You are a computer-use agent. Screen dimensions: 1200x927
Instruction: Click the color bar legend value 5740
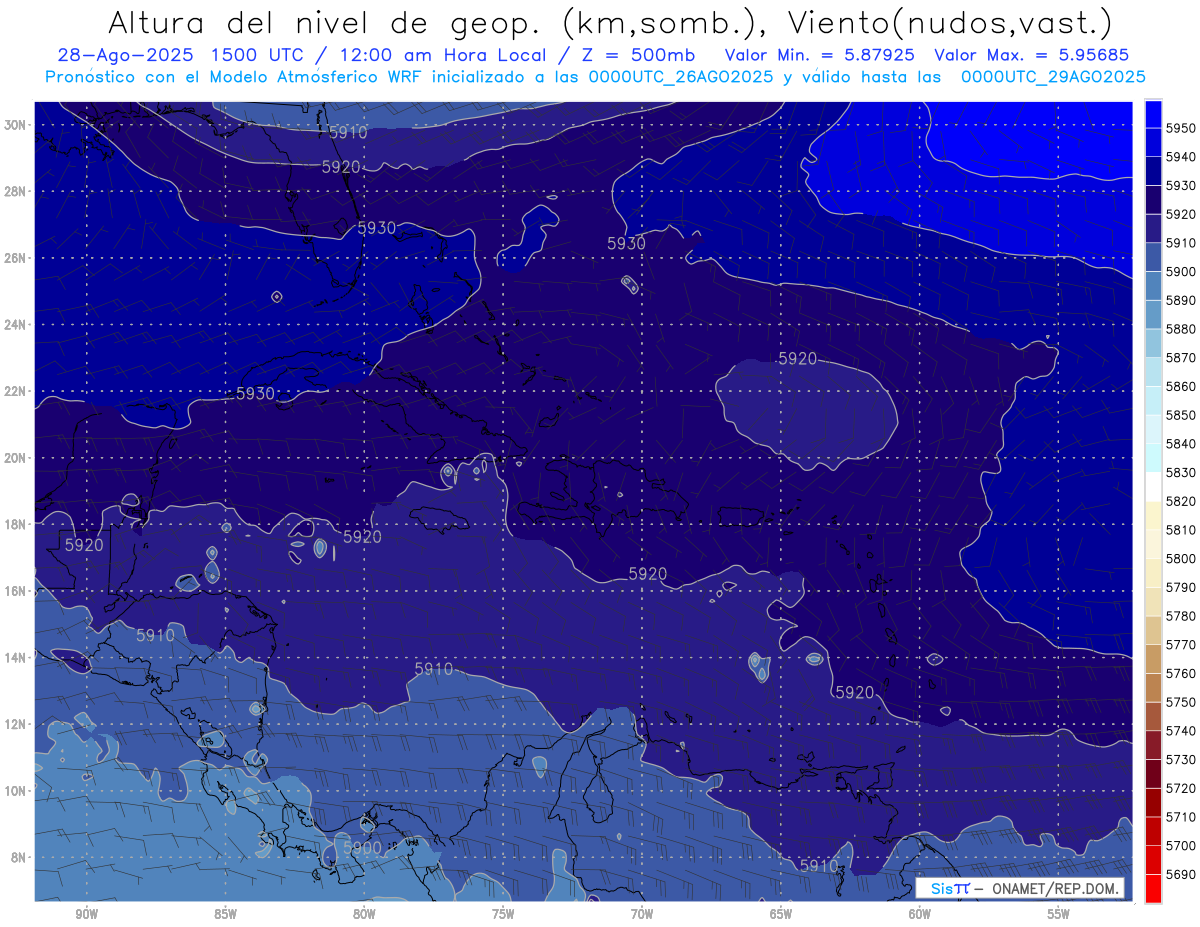click(x=1180, y=731)
